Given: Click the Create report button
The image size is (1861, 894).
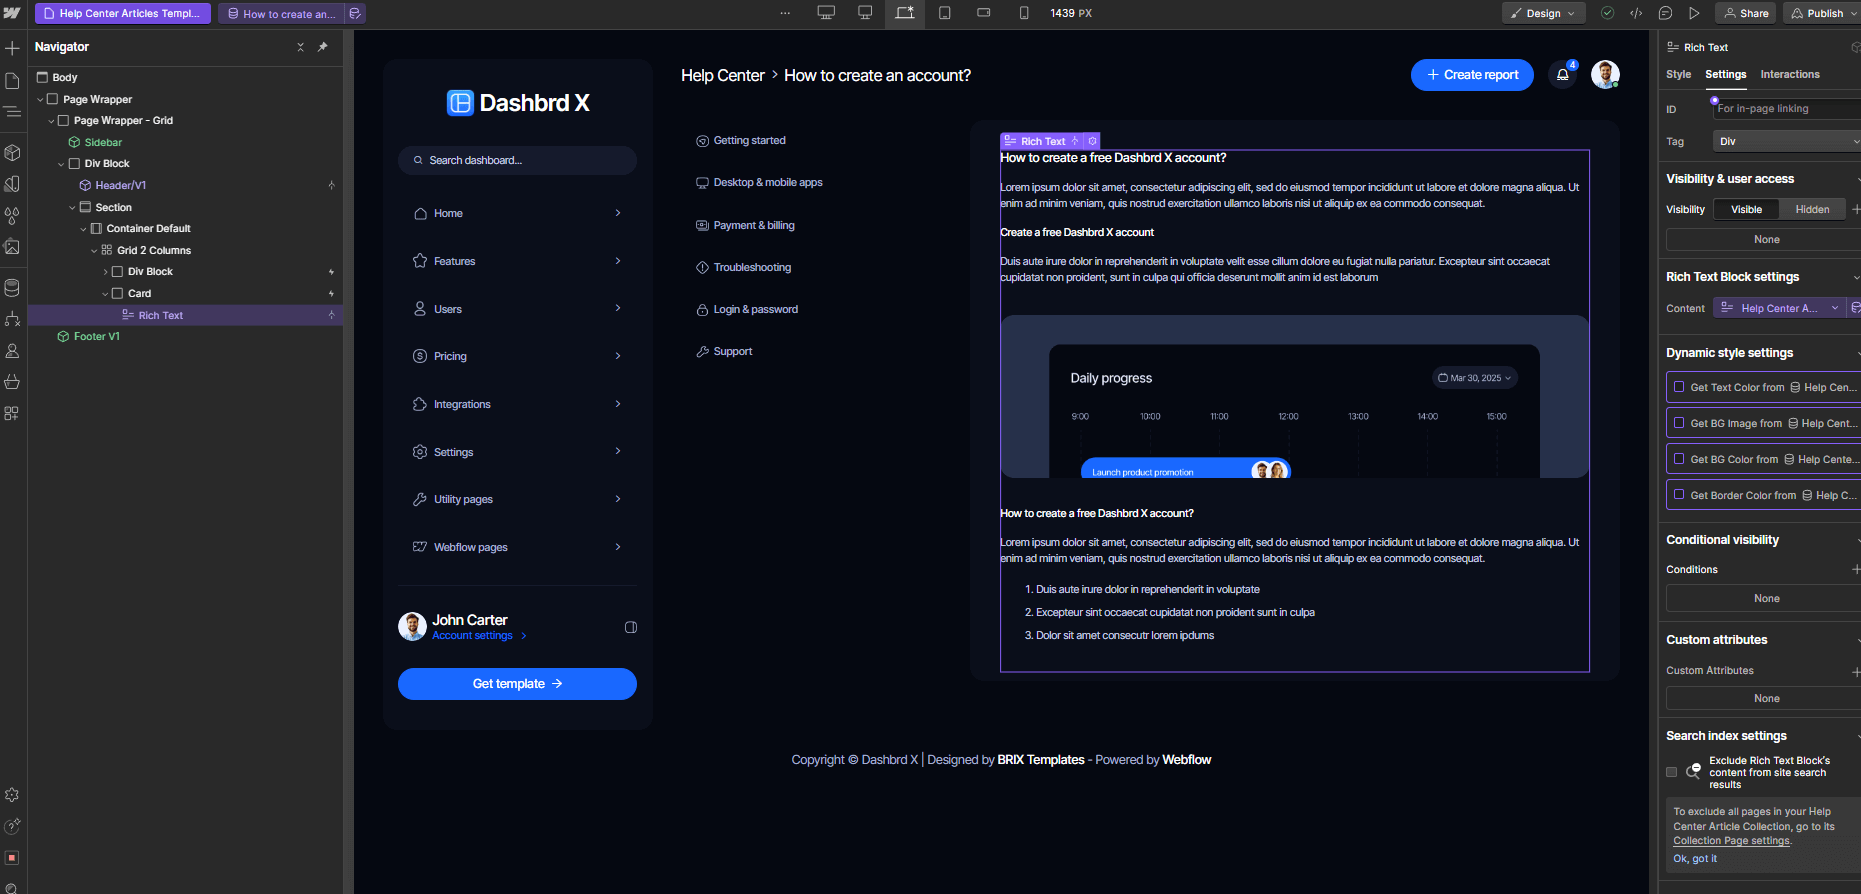Looking at the screenshot, I should (1472, 75).
